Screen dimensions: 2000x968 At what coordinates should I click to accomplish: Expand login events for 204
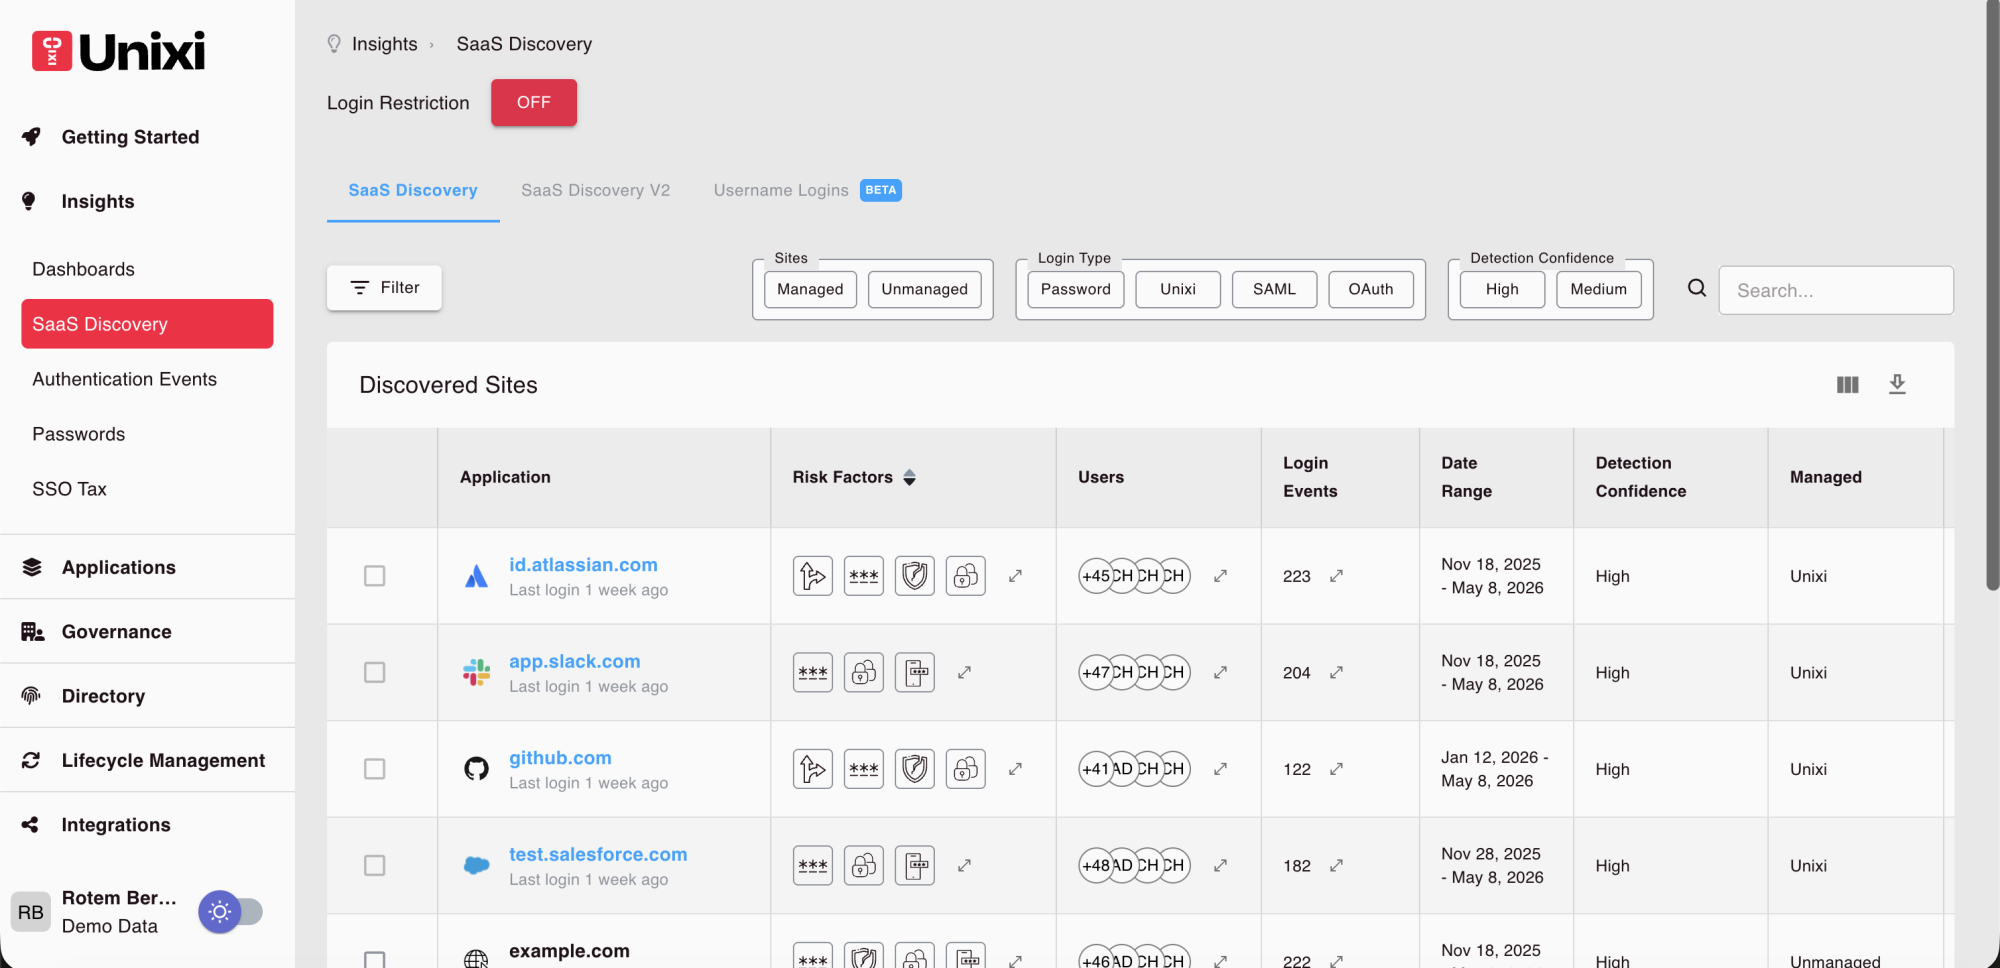pos(1336,673)
